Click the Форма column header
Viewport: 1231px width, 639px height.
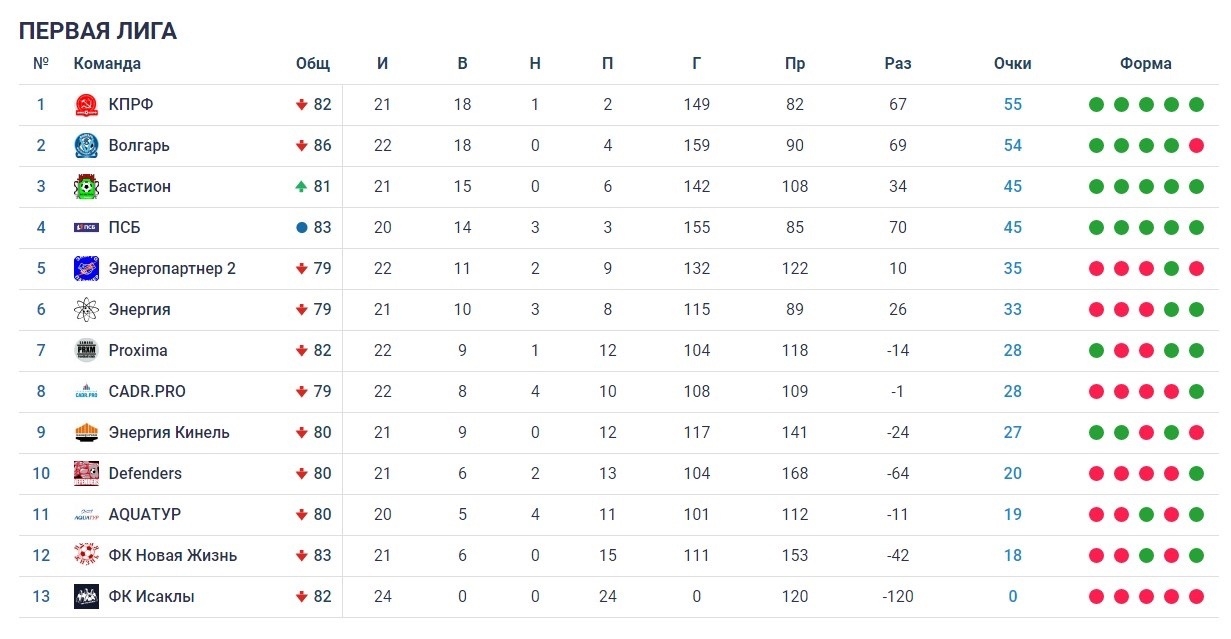[x=1145, y=64]
